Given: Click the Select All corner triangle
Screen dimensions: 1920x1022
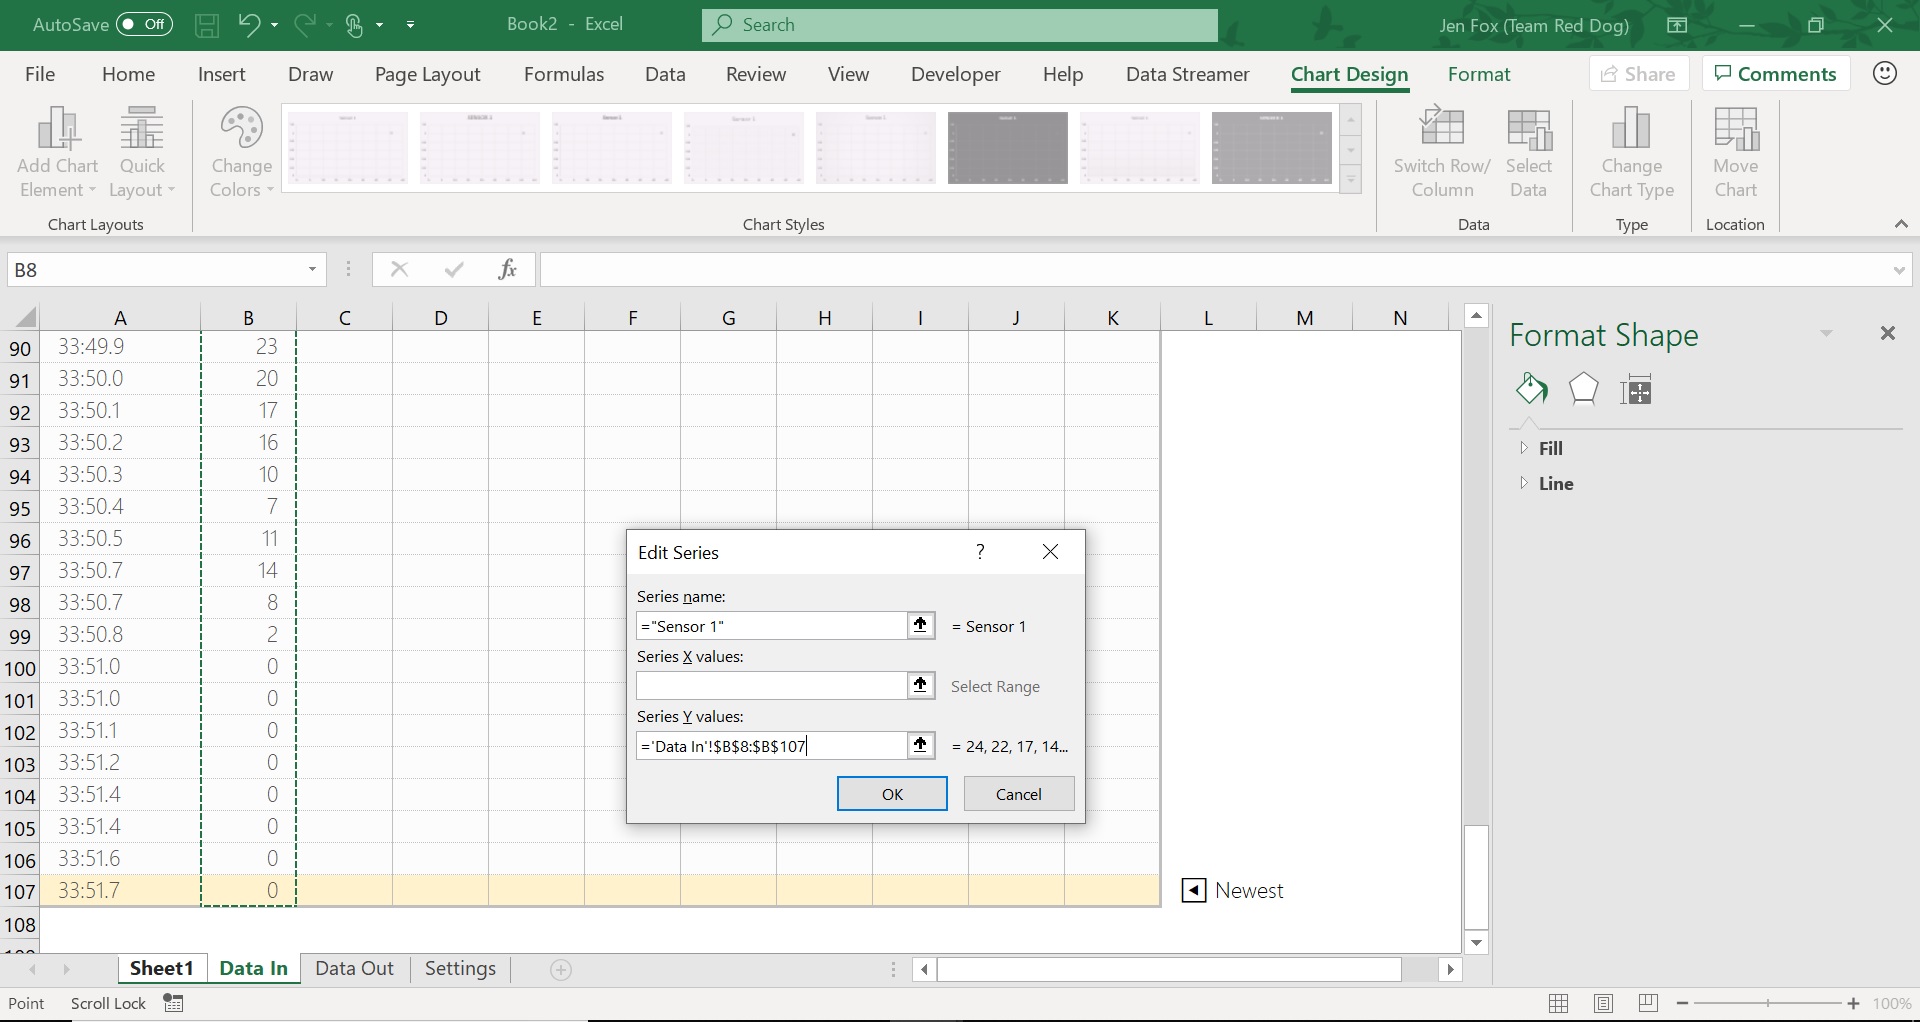Looking at the screenshot, I should pyautogui.click(x=24, y=318).
